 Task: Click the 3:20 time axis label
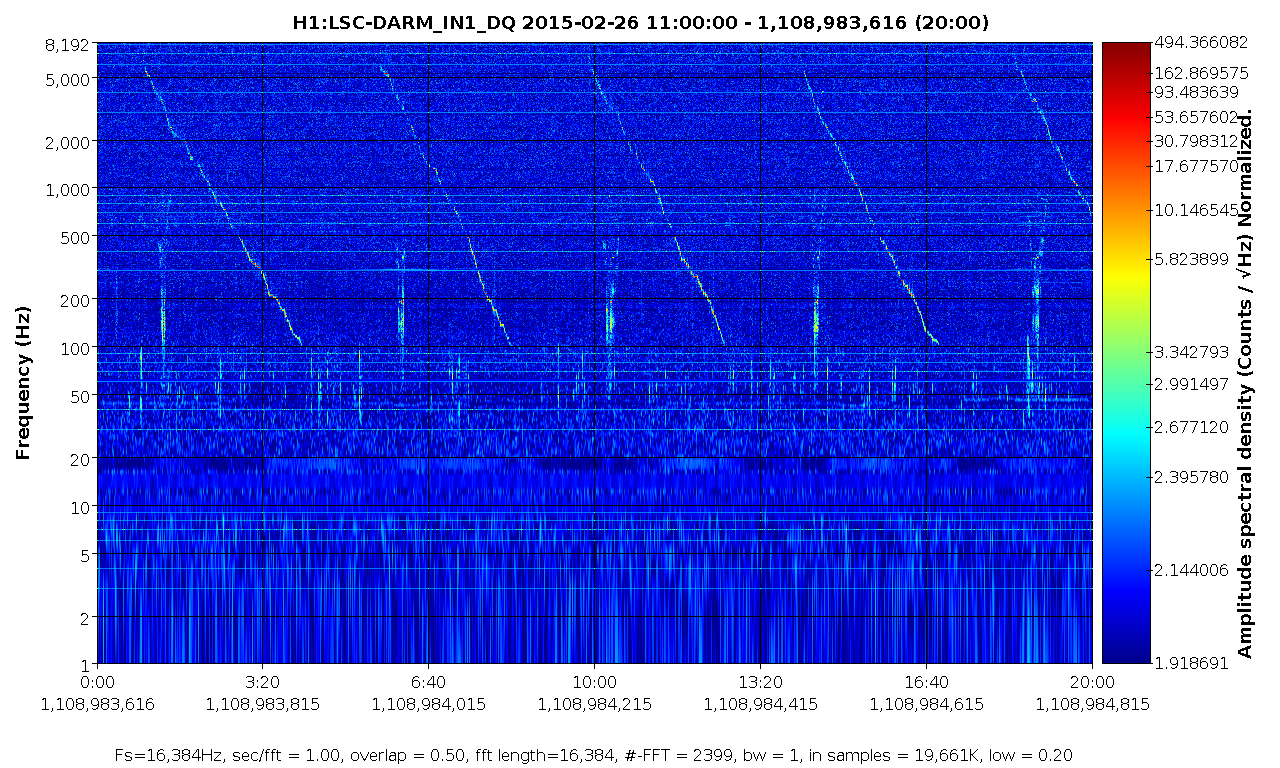pyautogui.click(x=263, y=683)
